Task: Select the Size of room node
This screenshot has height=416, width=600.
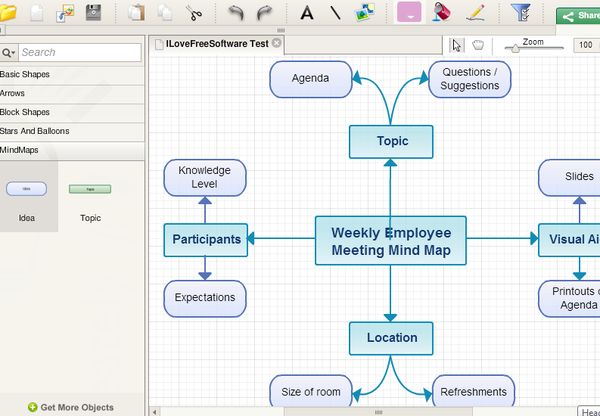Action: [x=311, y=391]
